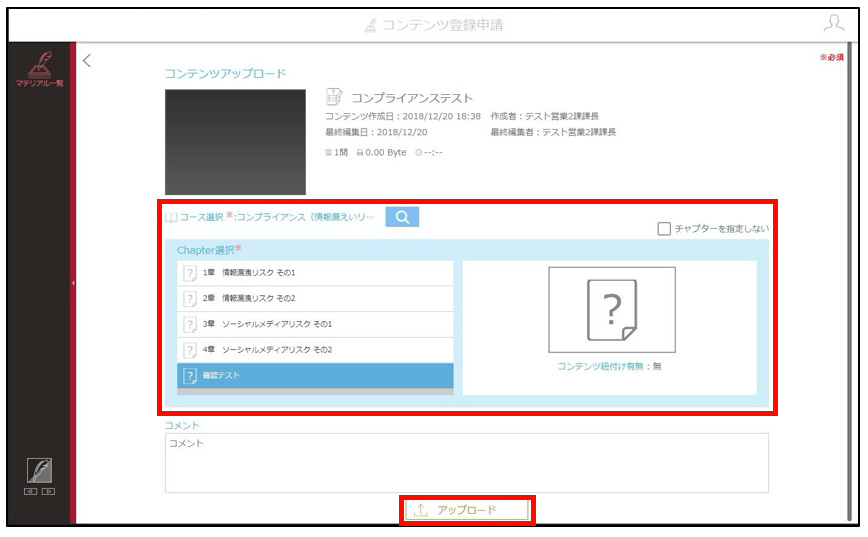The width and height of the screenshot is (868, 537).
Task: Click the コンプライアンステスト document icon
Action: coord(334,97)
